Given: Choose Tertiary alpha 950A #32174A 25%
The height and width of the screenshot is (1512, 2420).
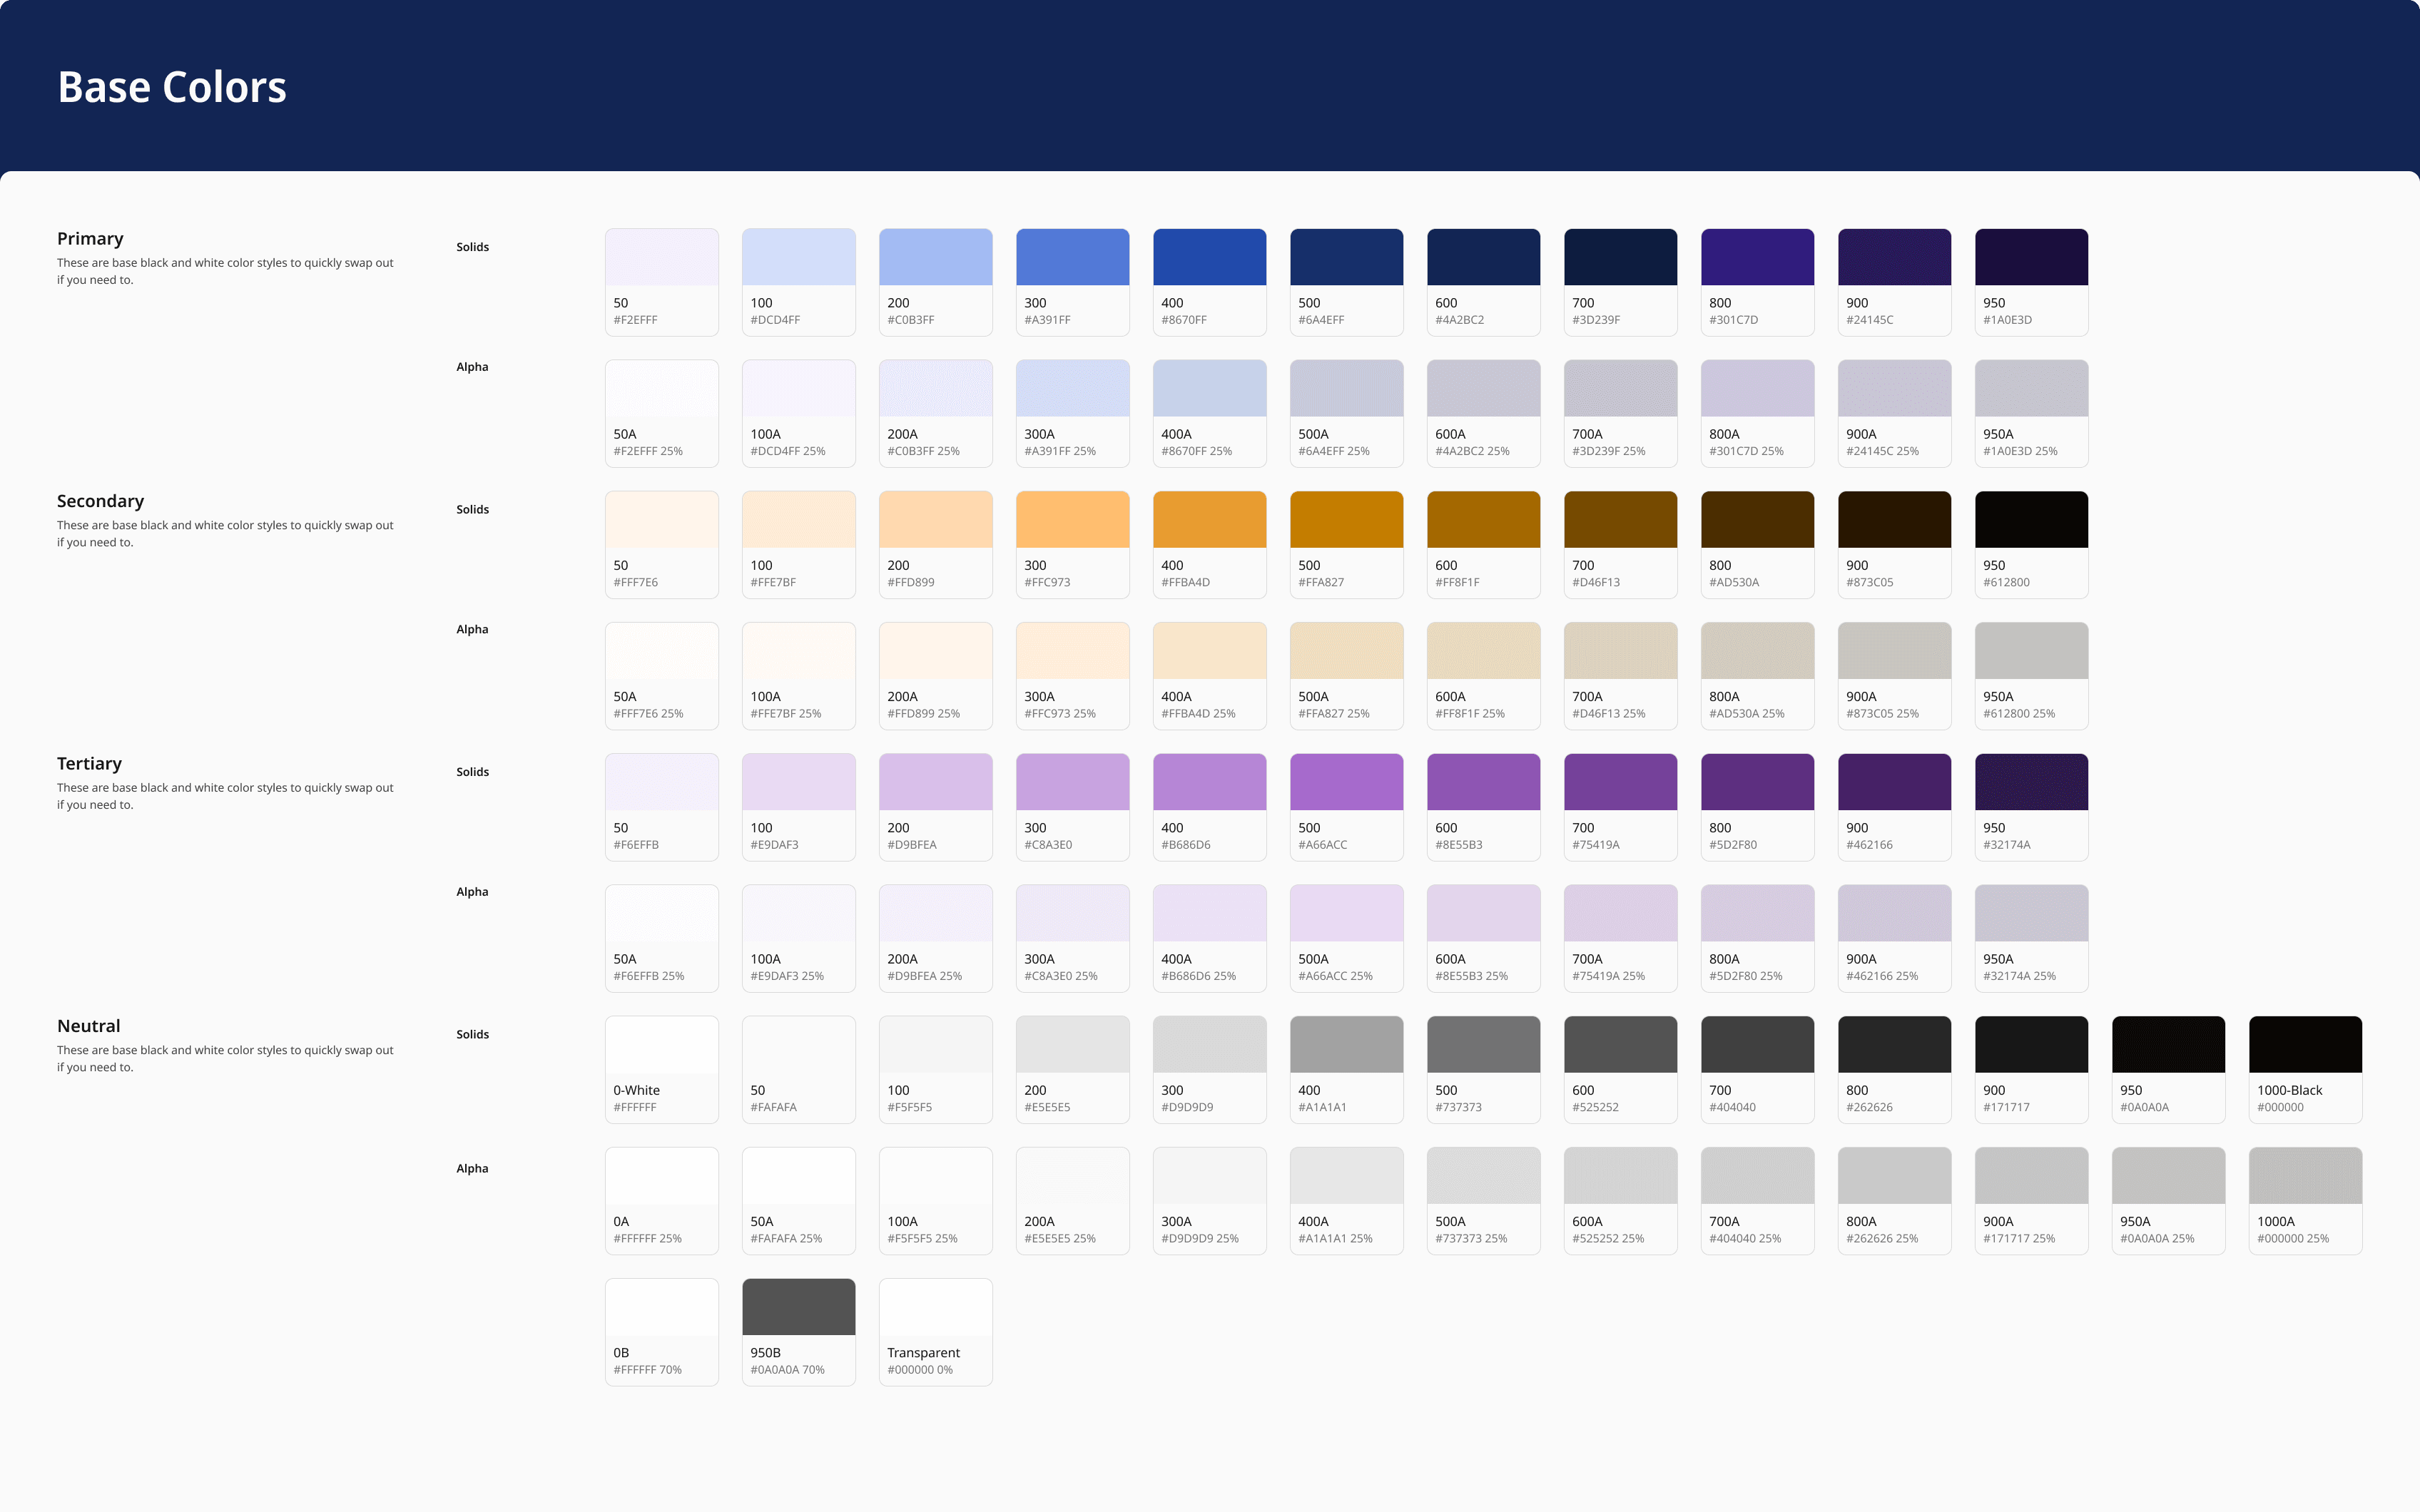Looking at the screenshot, I should coord(2031,938).
